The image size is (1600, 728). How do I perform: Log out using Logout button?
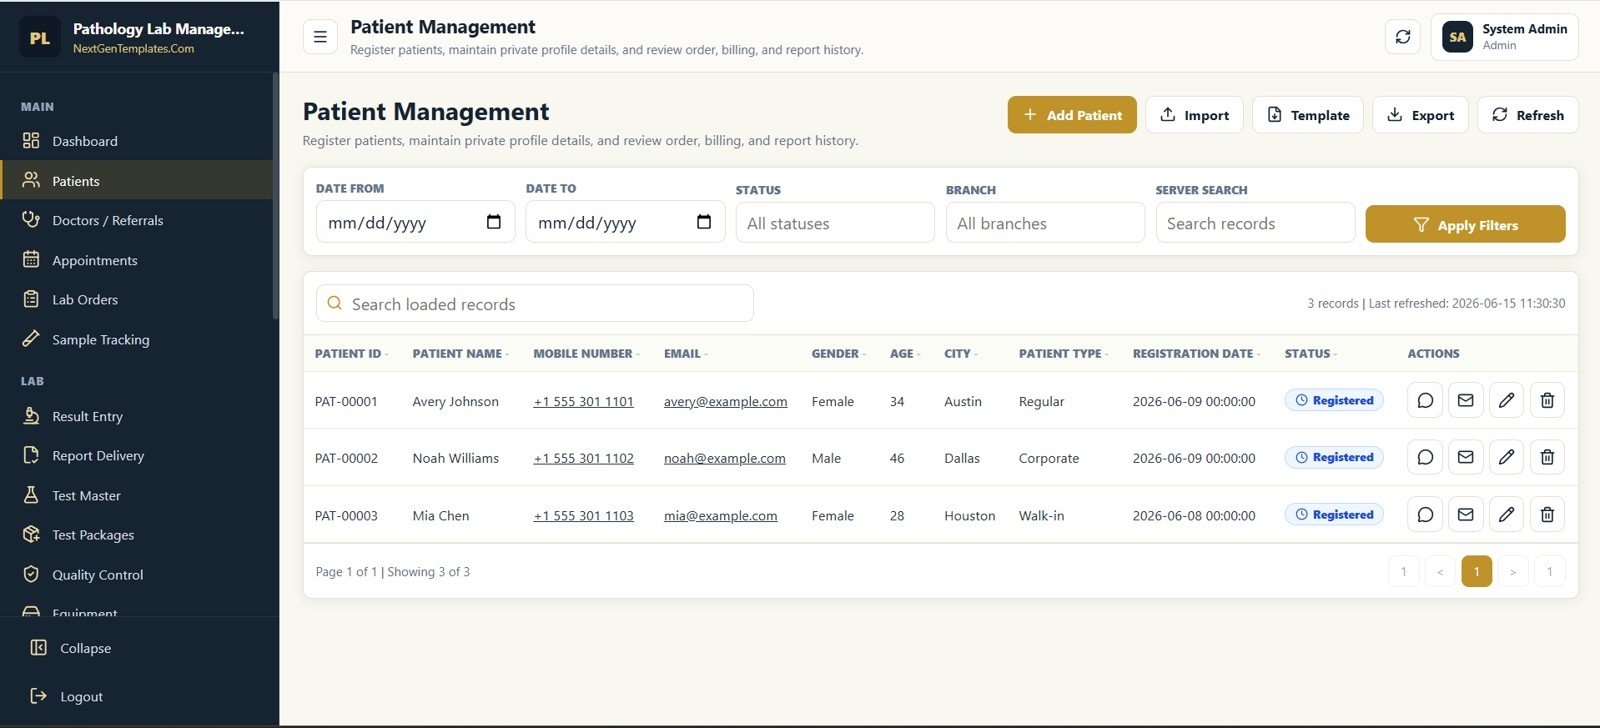click(x=139, y=696)
